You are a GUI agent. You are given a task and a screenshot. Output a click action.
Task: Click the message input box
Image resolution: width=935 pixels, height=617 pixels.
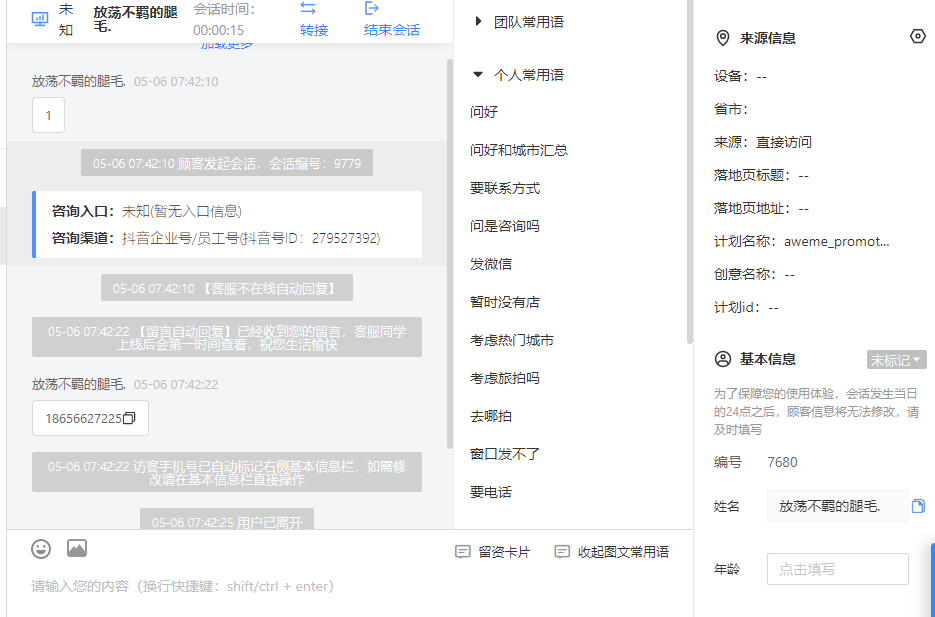click(349, 587)
